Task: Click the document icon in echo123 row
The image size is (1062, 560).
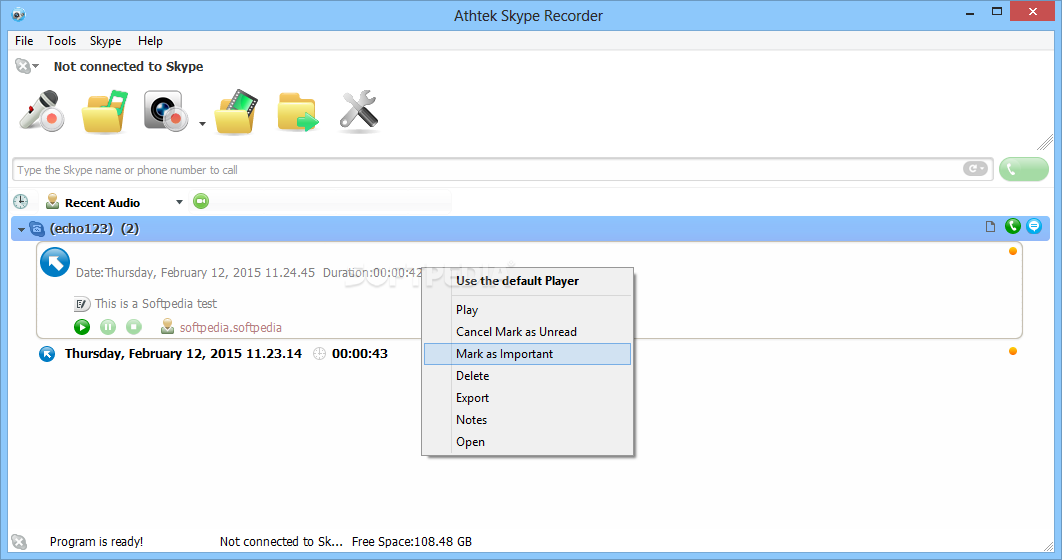Action: click(990, 226)
